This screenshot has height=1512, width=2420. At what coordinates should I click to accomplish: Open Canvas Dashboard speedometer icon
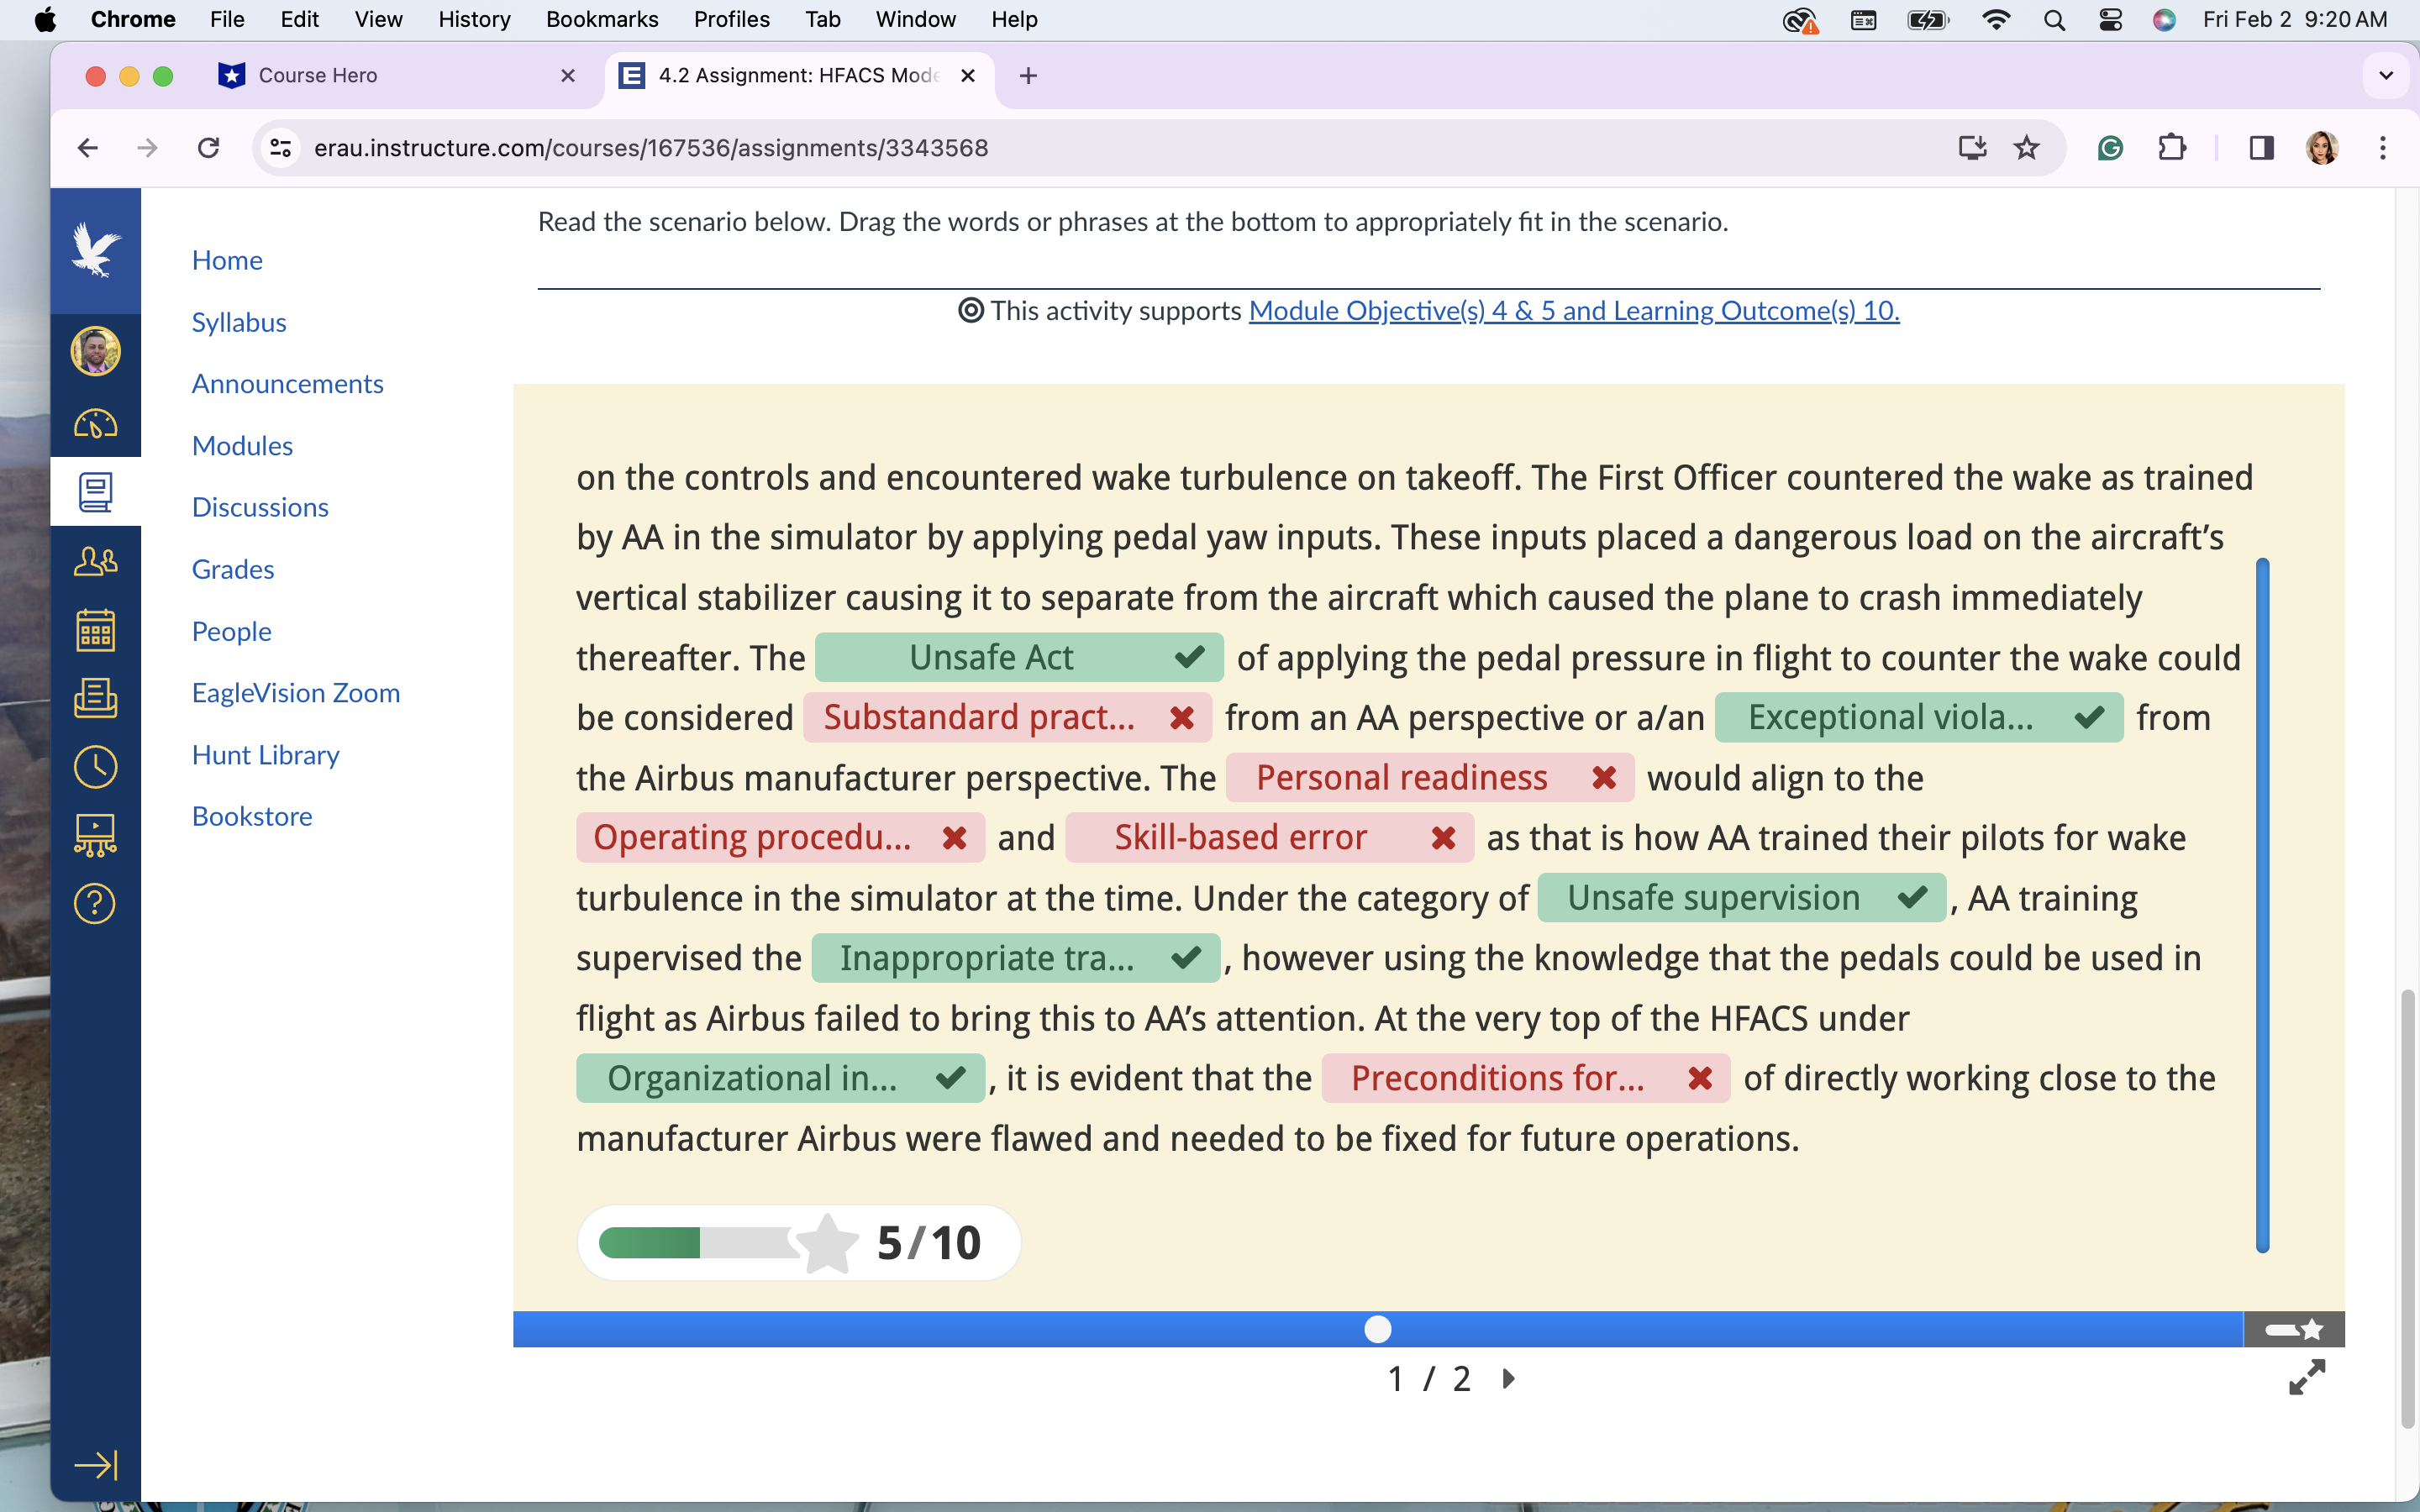tap(95, 424)
